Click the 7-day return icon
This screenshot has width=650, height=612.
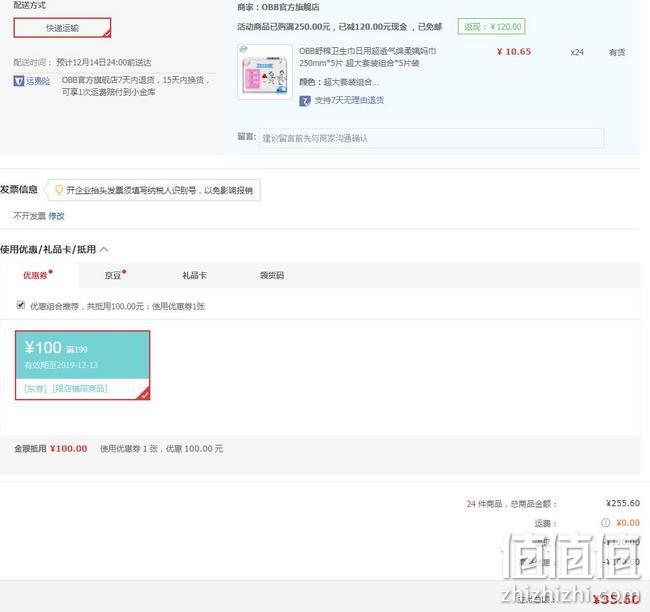[x=305, y=100]
